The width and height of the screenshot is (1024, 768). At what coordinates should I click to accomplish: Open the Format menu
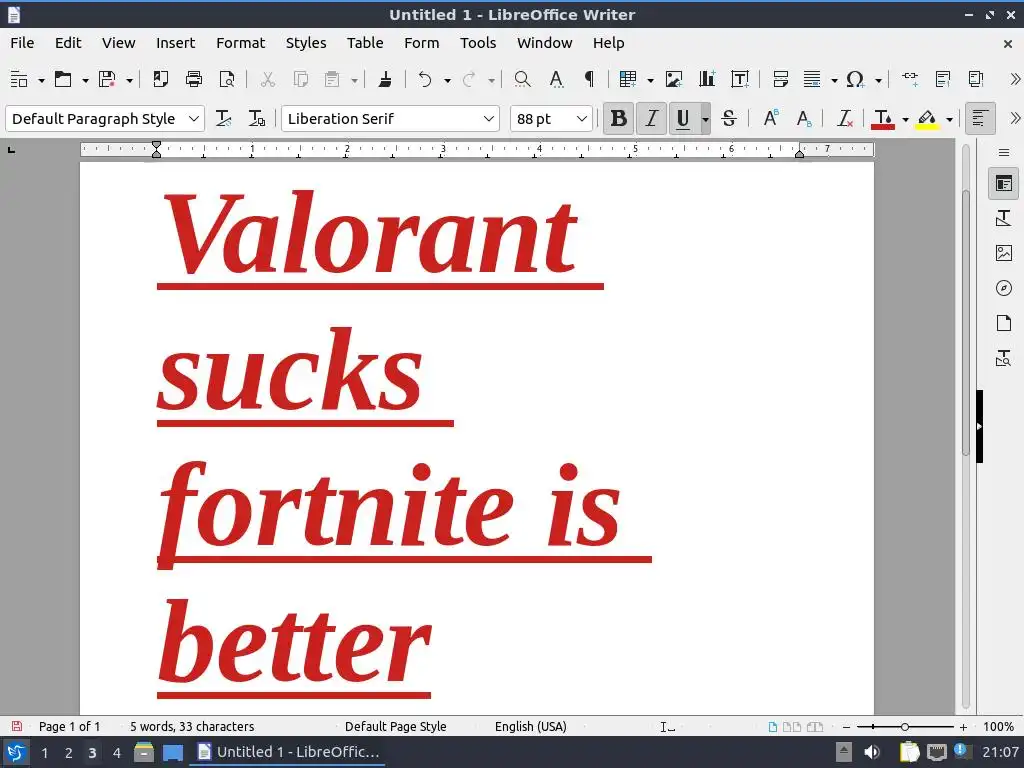(x=240, y=43)
